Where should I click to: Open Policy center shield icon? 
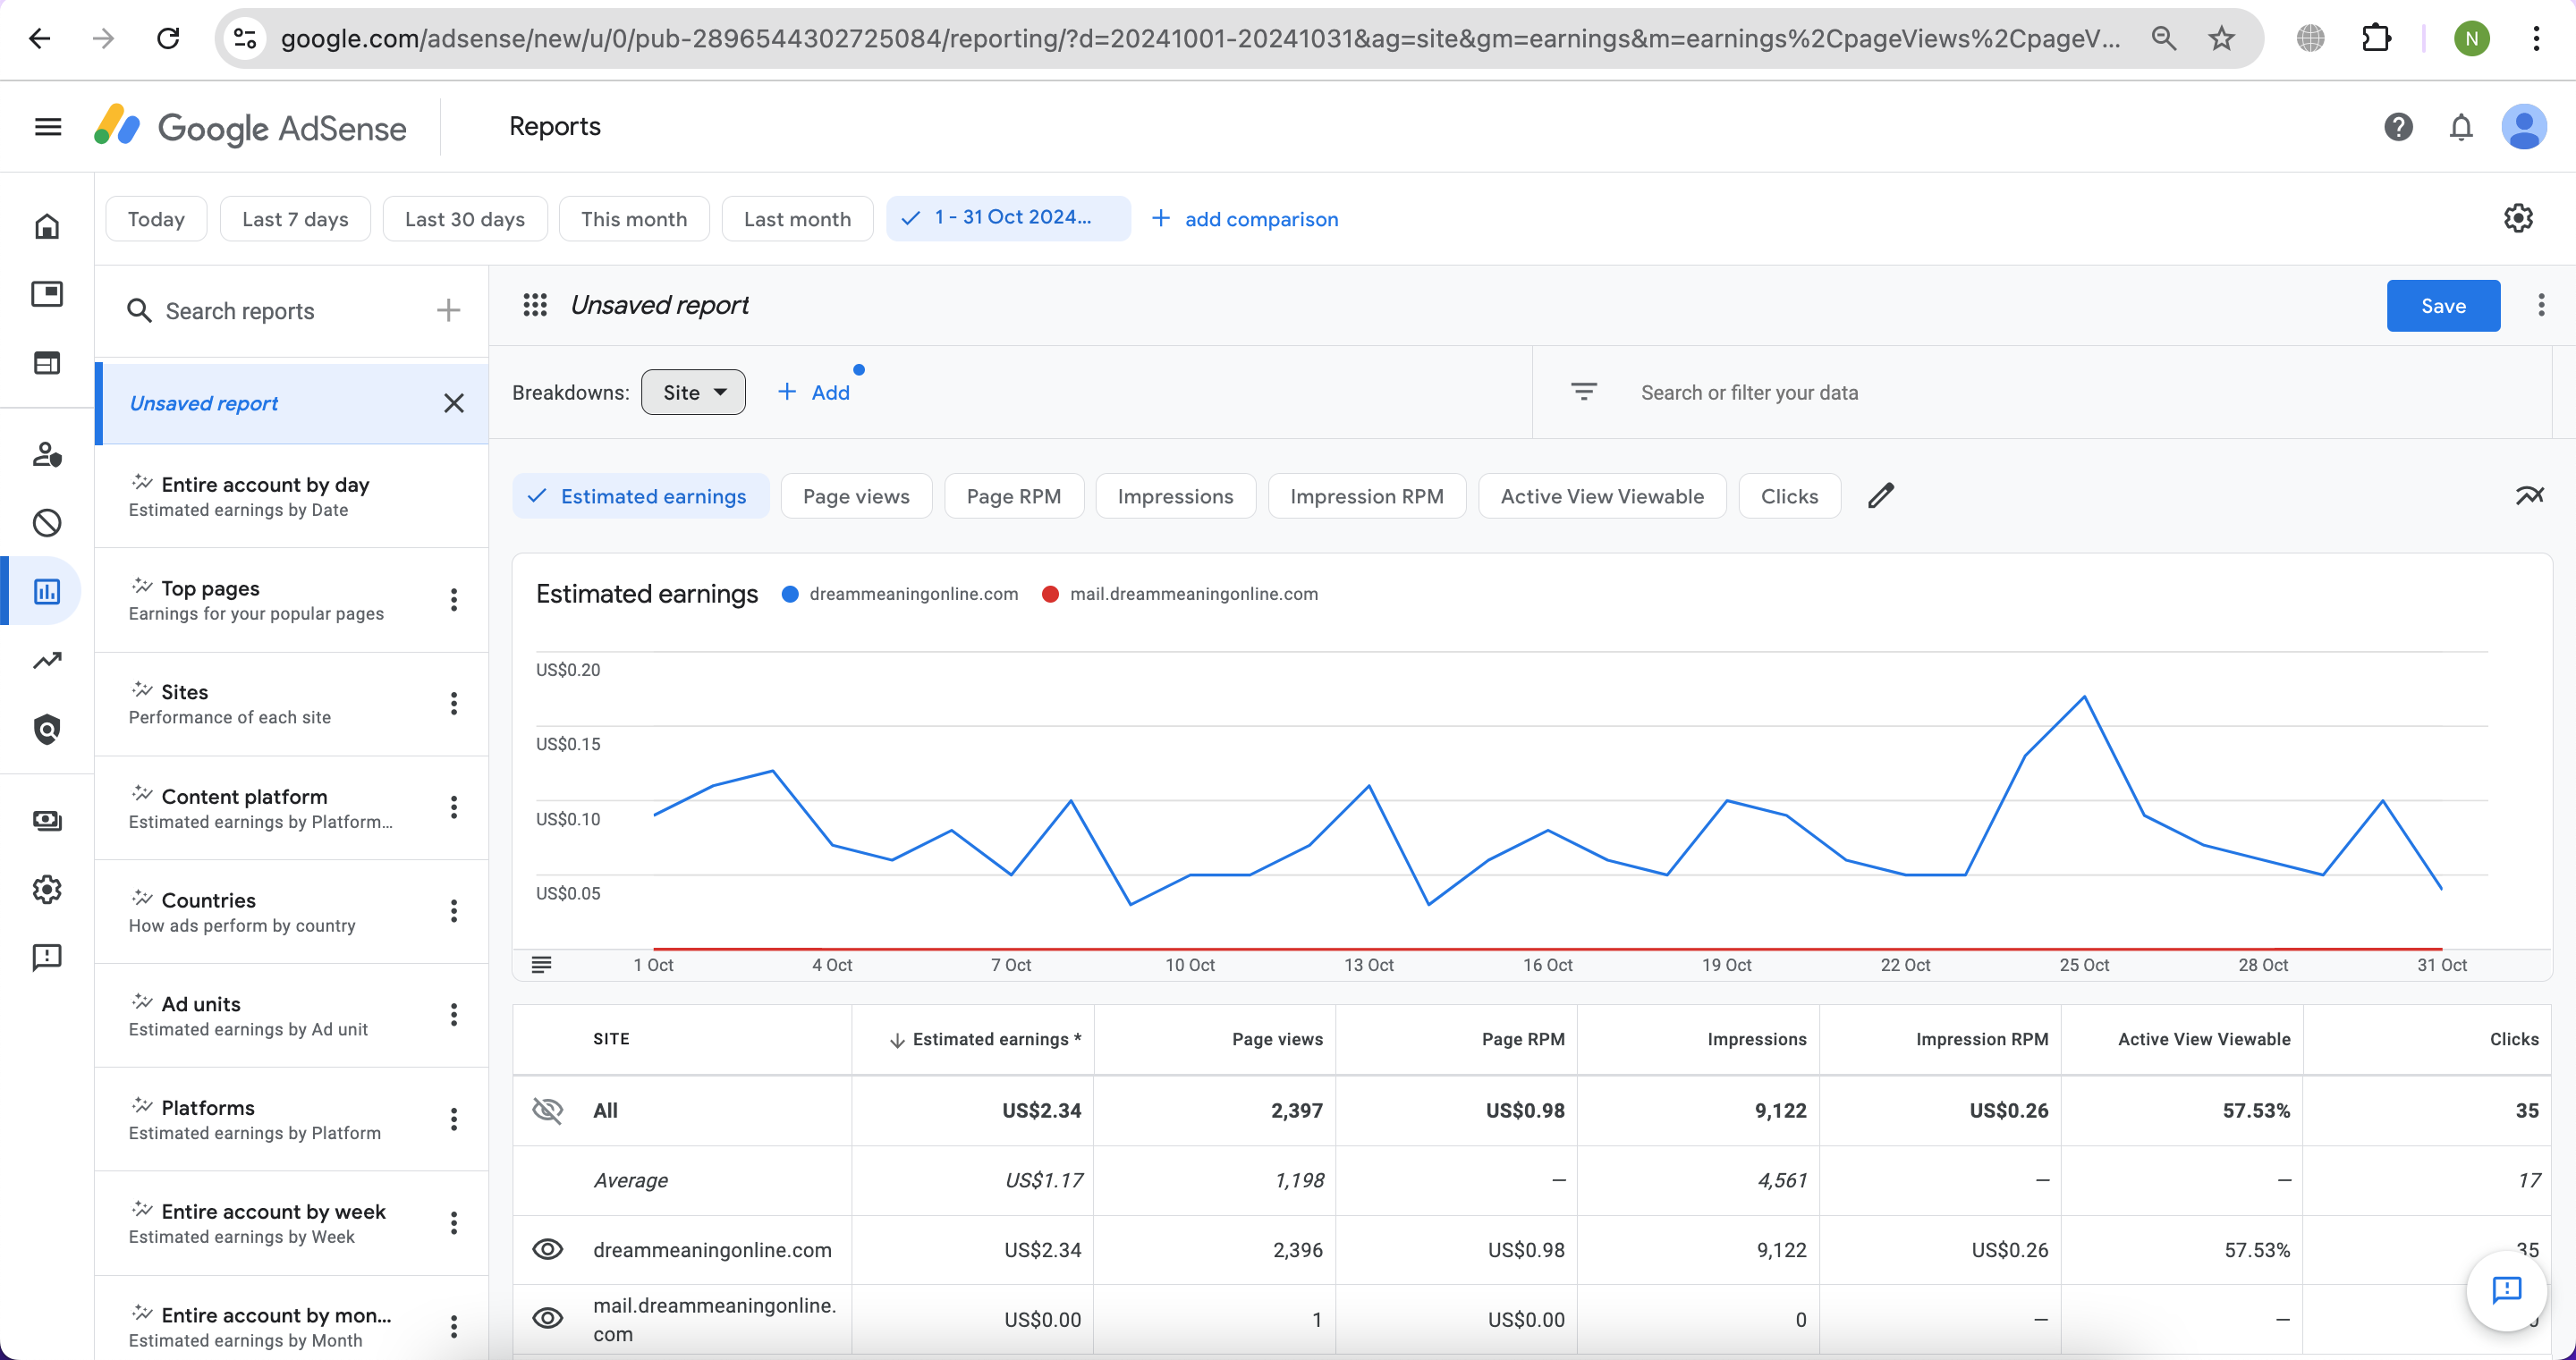pyautogui.click(x=47, y=730)
